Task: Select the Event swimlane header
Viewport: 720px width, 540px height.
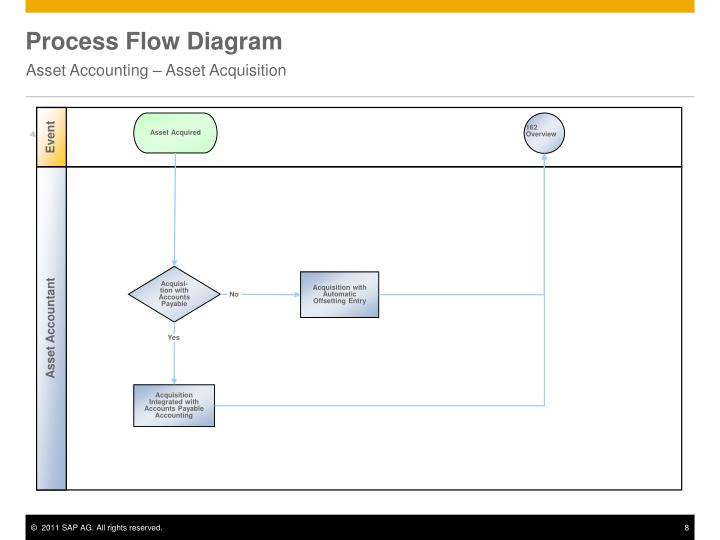Action: (51, 137)
